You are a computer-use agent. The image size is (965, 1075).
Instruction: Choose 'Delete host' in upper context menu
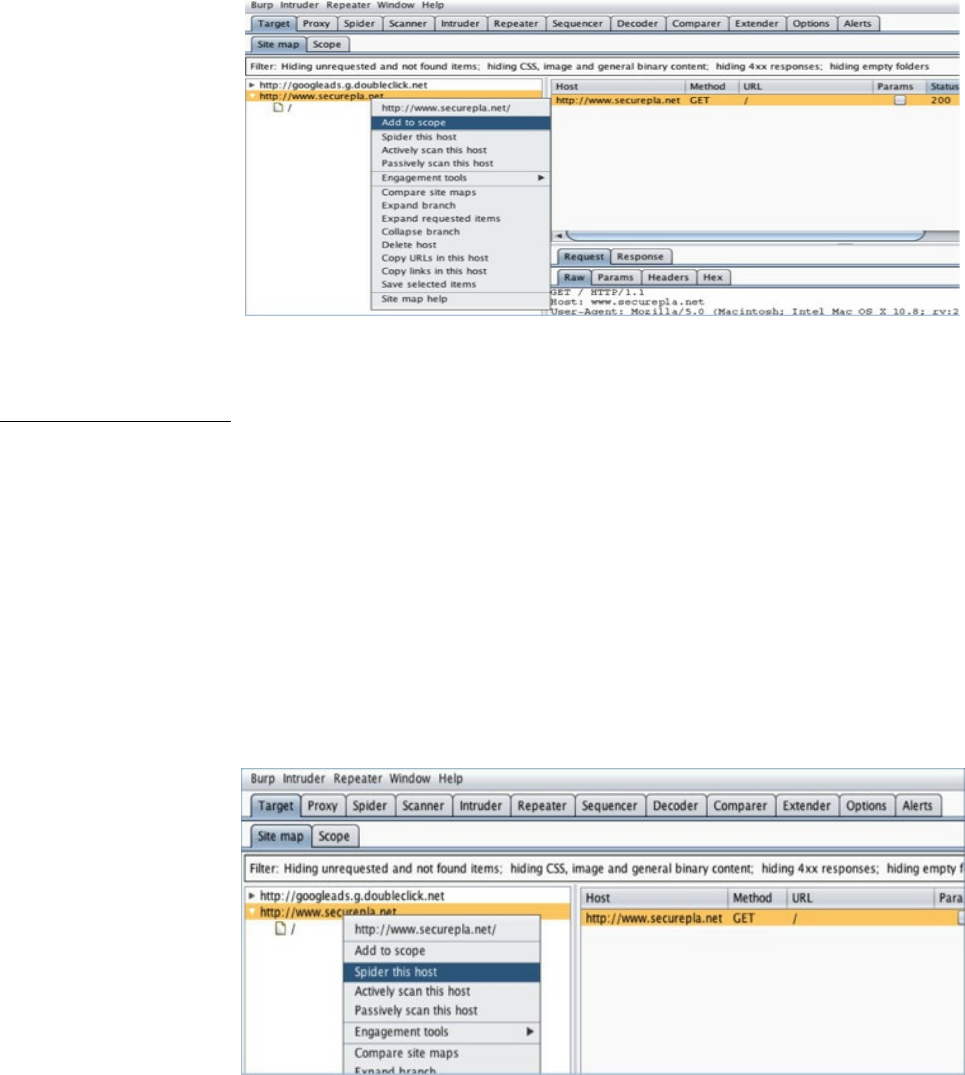(x=408, y=245)
